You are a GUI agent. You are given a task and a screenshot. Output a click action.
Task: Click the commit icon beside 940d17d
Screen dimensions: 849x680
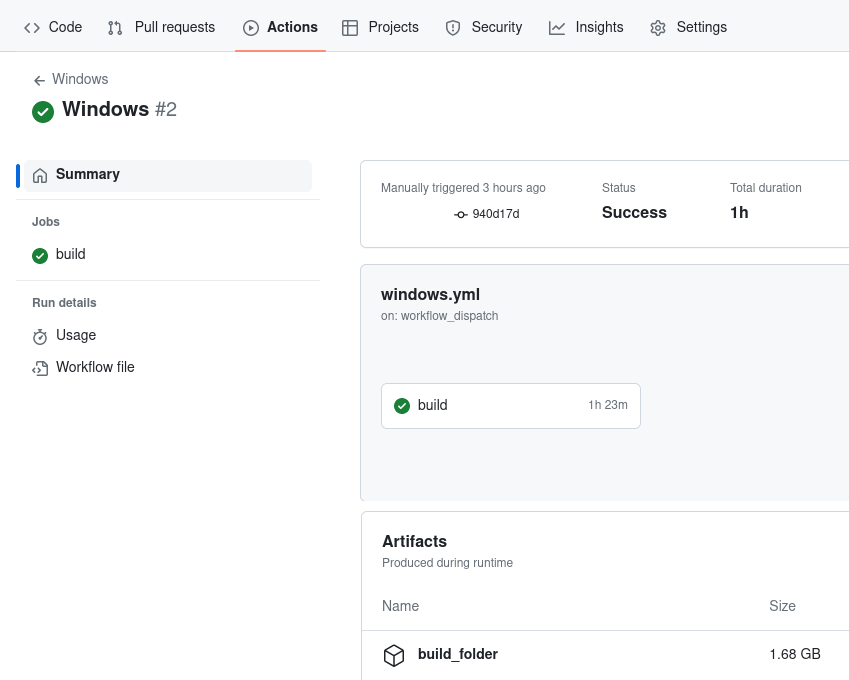coord(460,215)
